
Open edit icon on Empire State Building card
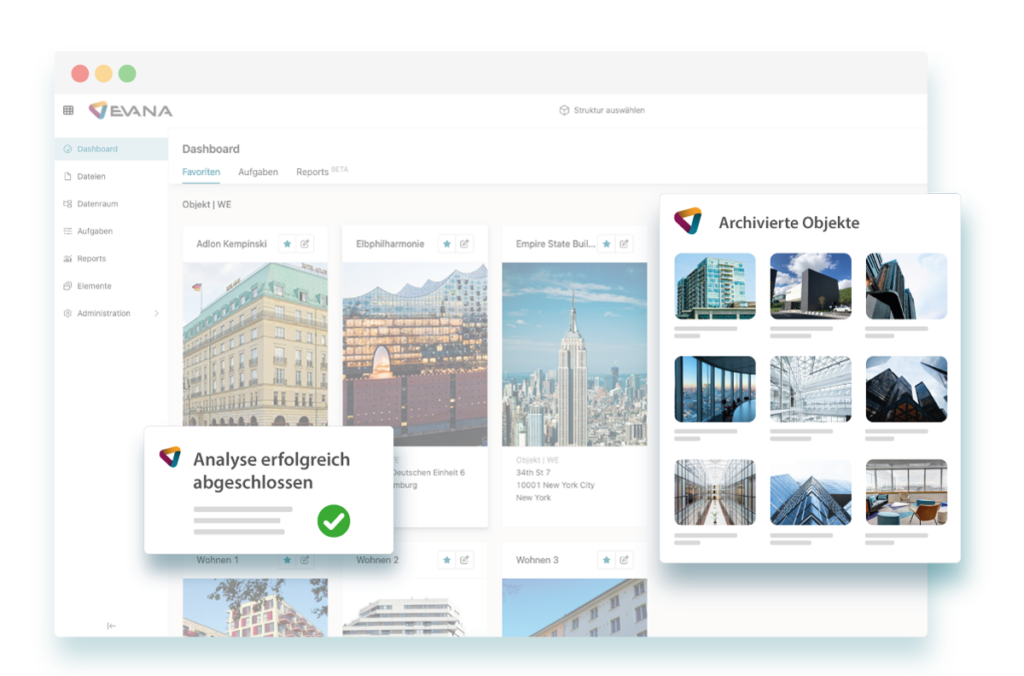624,243
